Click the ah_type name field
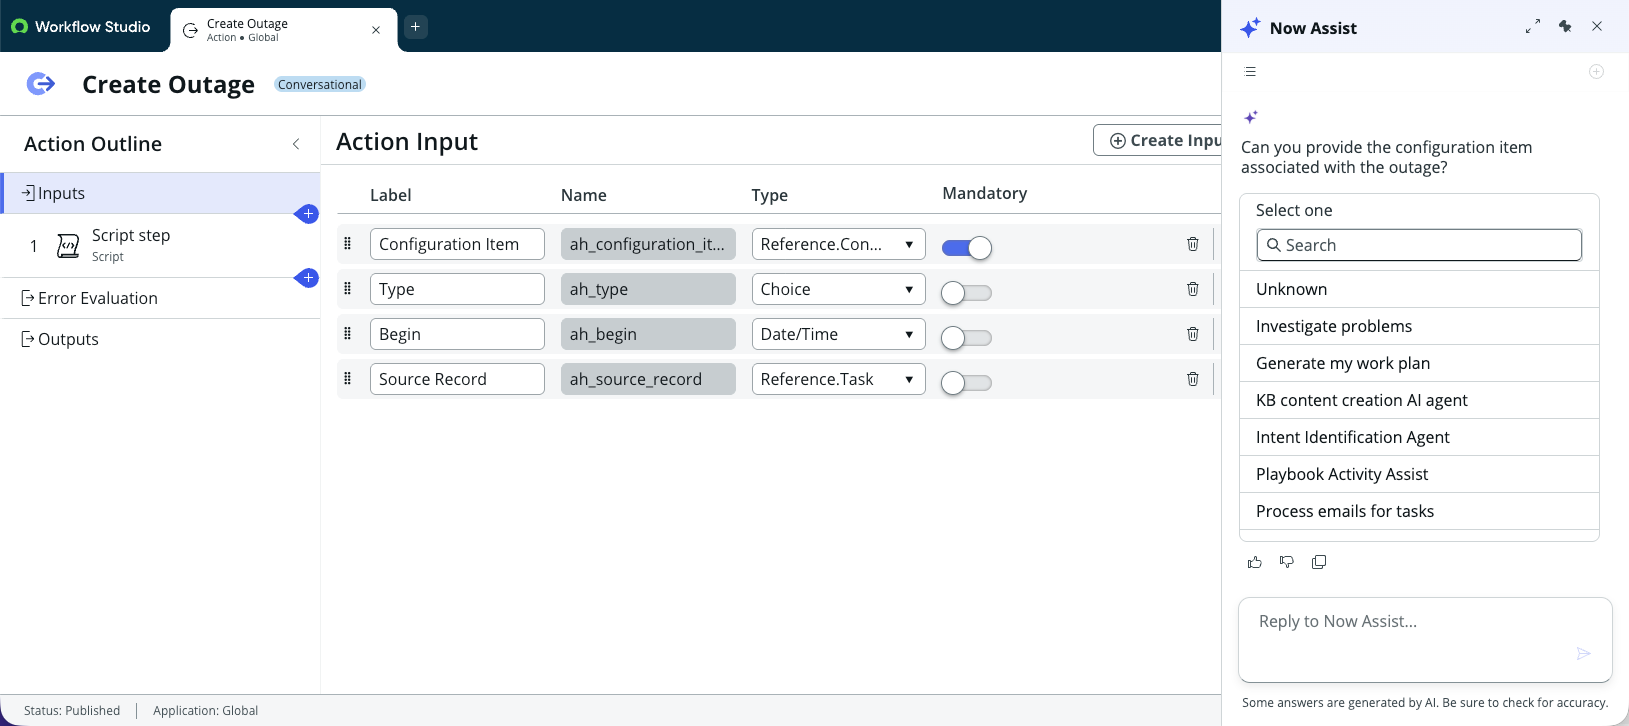 [648, 289]
